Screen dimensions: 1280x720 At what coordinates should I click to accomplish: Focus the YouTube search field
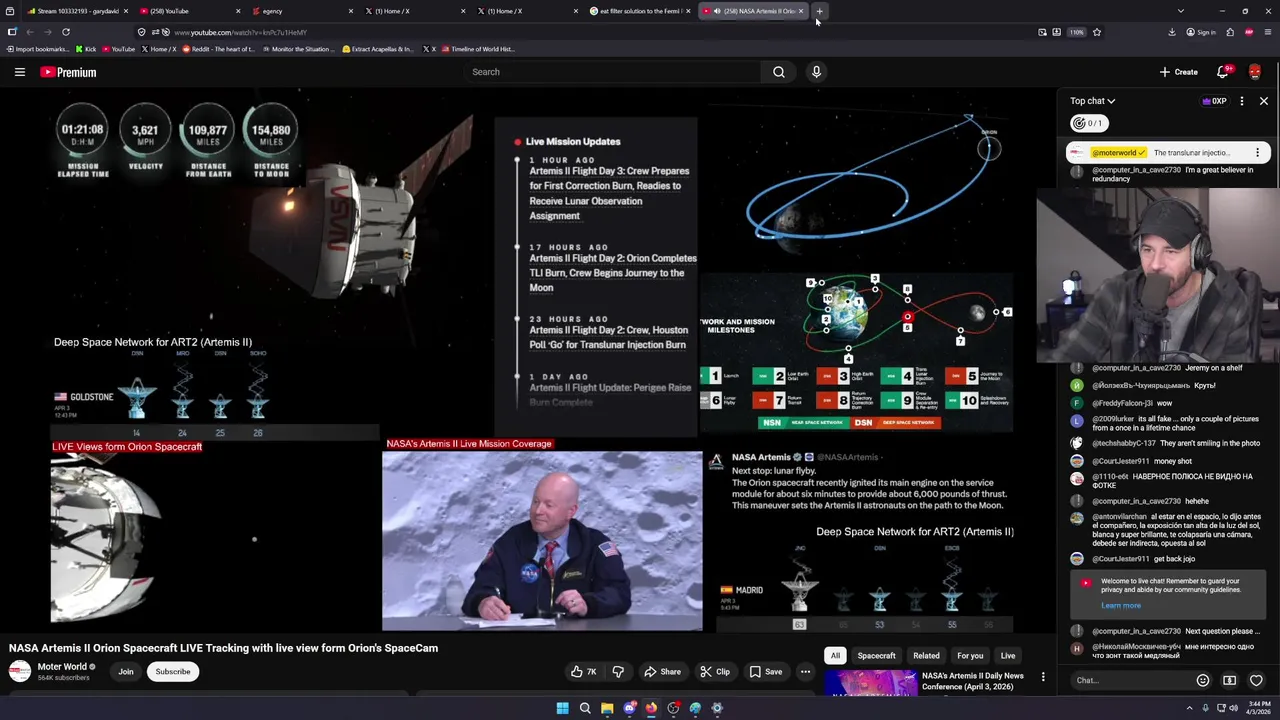pos(612,72)
